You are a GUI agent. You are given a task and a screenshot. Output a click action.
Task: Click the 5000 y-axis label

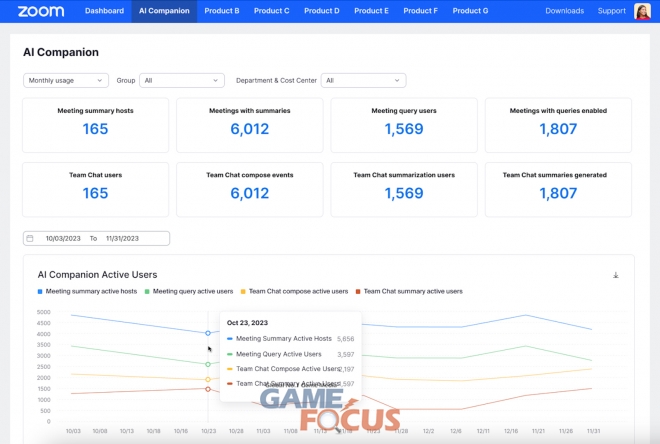(44, 312)
